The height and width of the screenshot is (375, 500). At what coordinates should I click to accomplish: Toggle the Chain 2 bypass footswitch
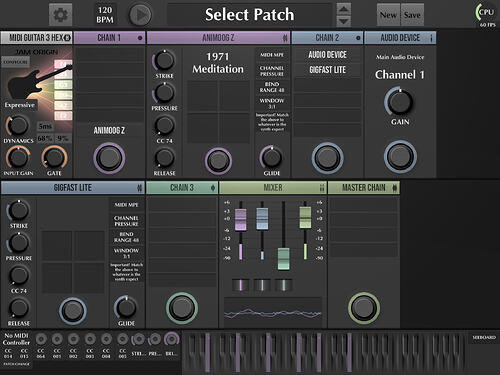[327, 158]
